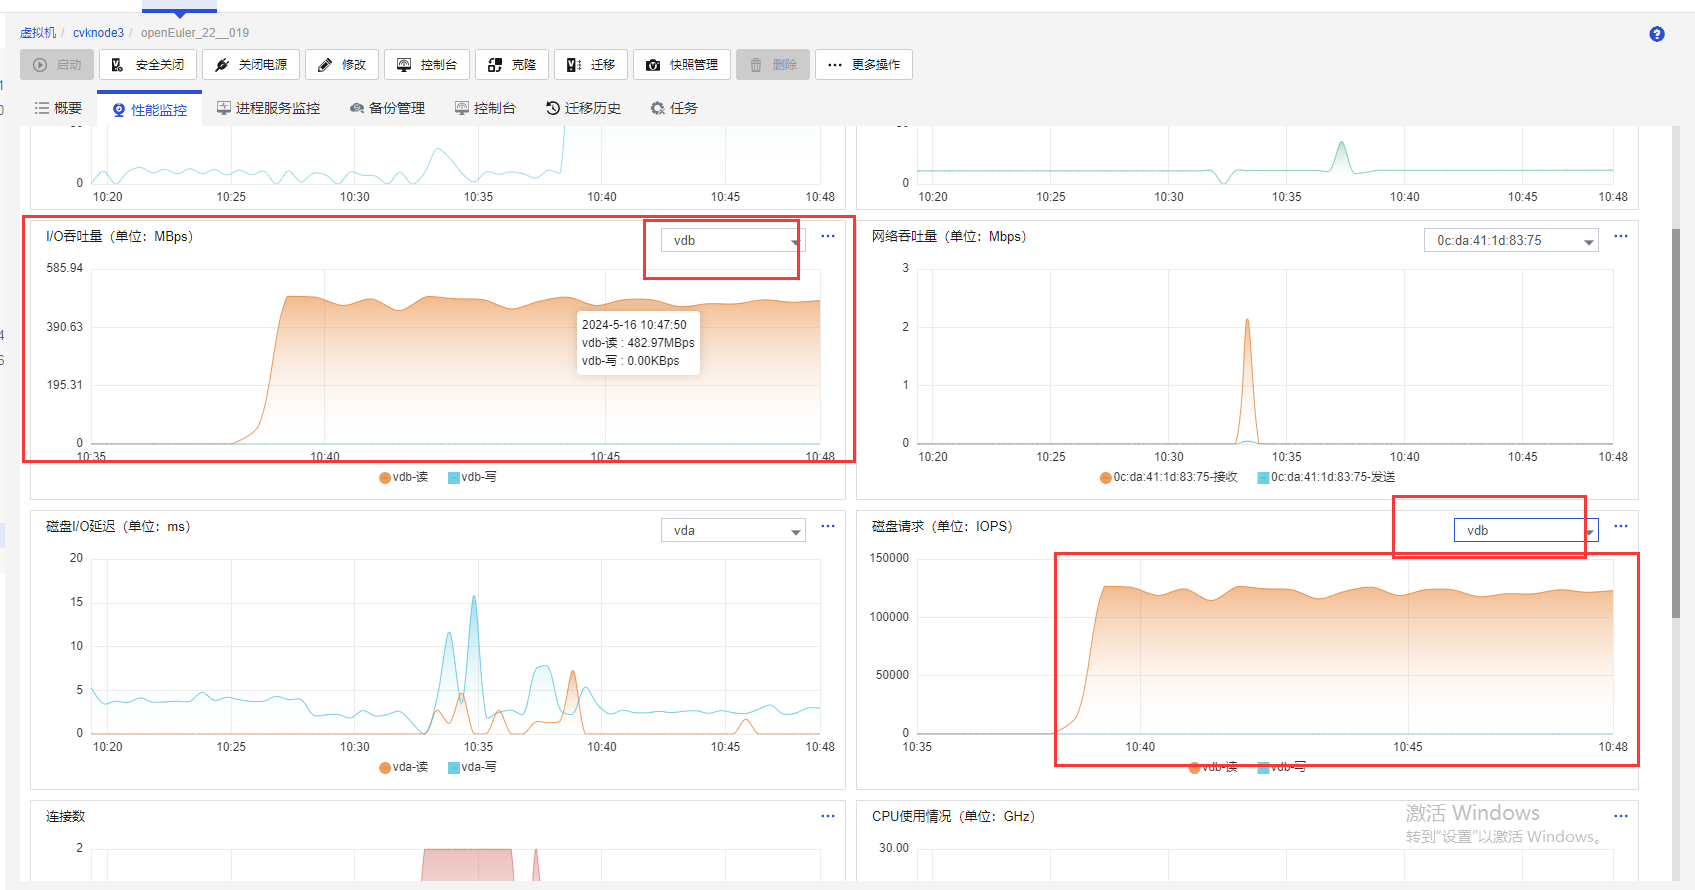The image size is (1695, 890).
Task: Click the 安全关闭 button
Action: point(148,65)
